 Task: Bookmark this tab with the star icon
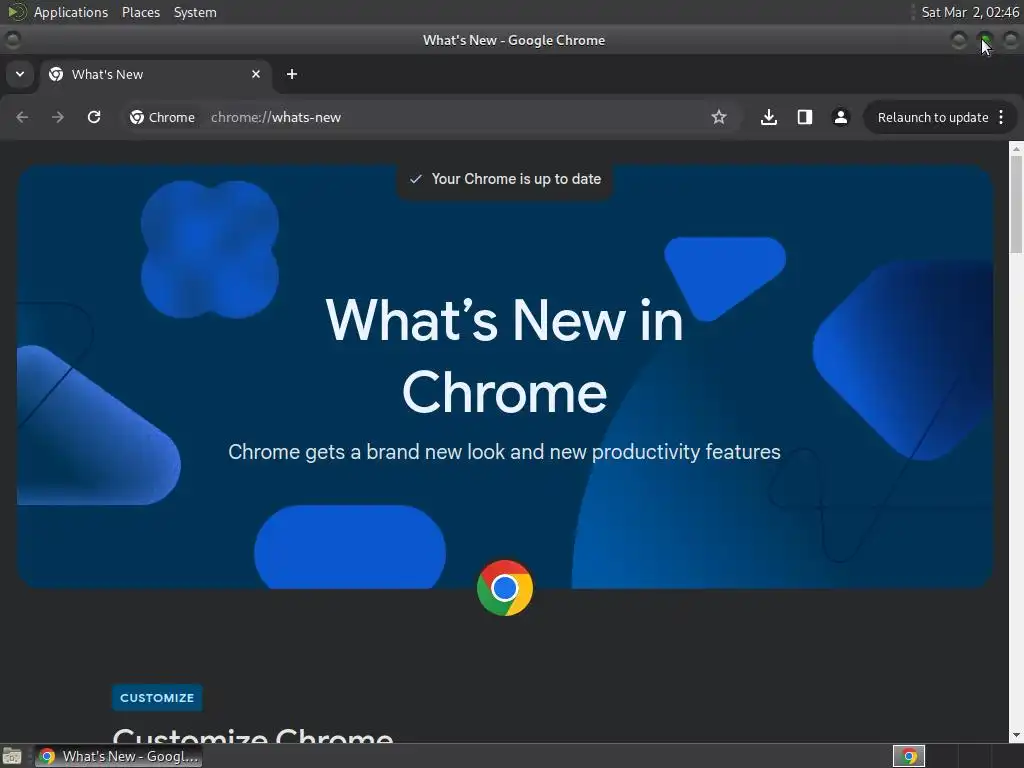719,117
